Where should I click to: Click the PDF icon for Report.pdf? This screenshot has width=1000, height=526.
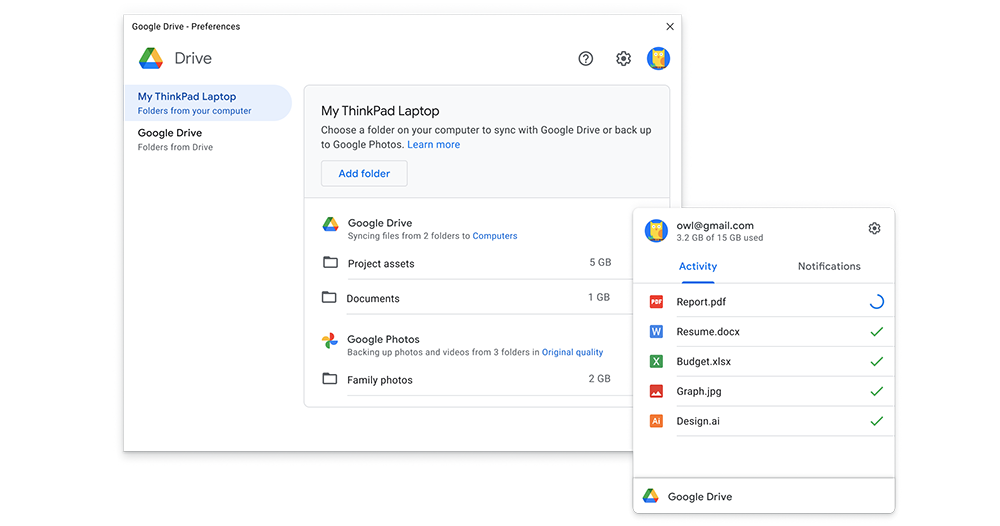656,302
